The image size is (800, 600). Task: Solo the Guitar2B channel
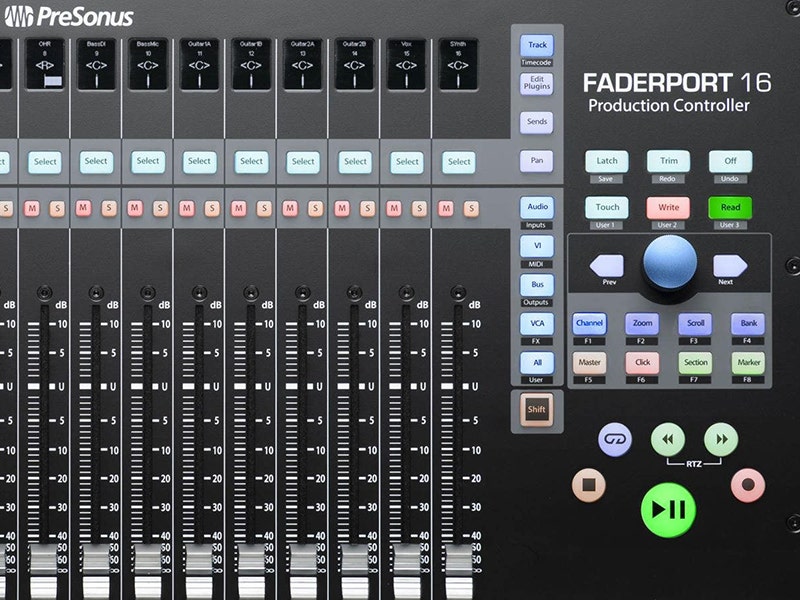click(367, 208)
